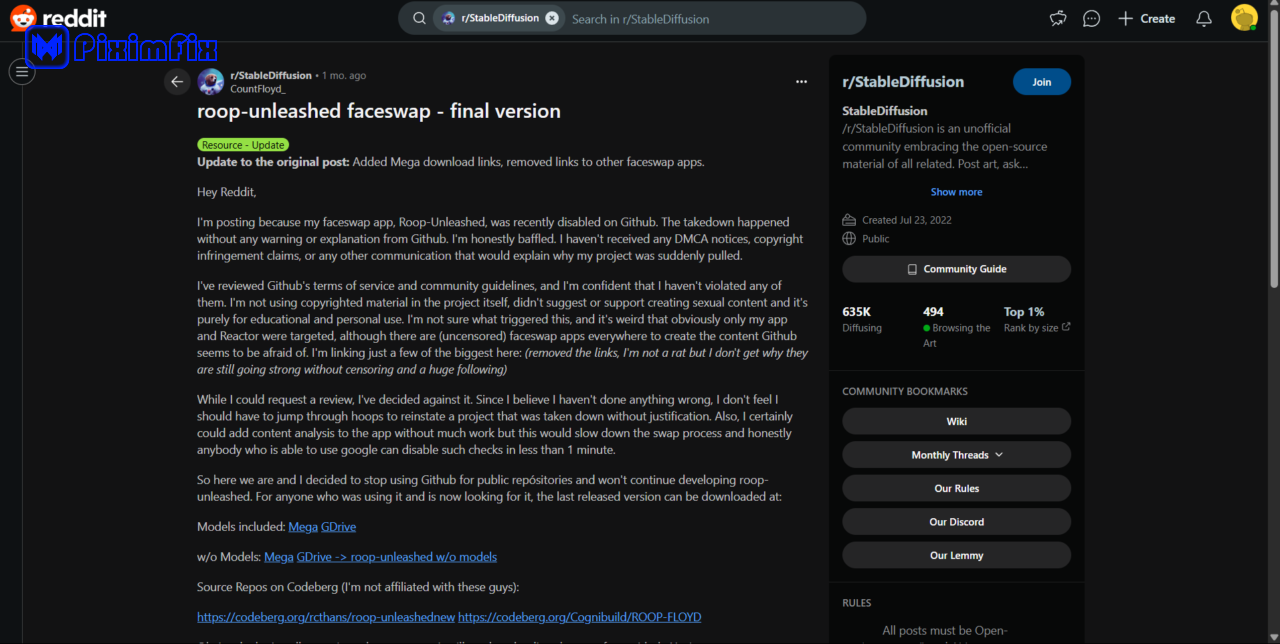
Task: Open the user profile avatar menu
Action: point(1244,18)
